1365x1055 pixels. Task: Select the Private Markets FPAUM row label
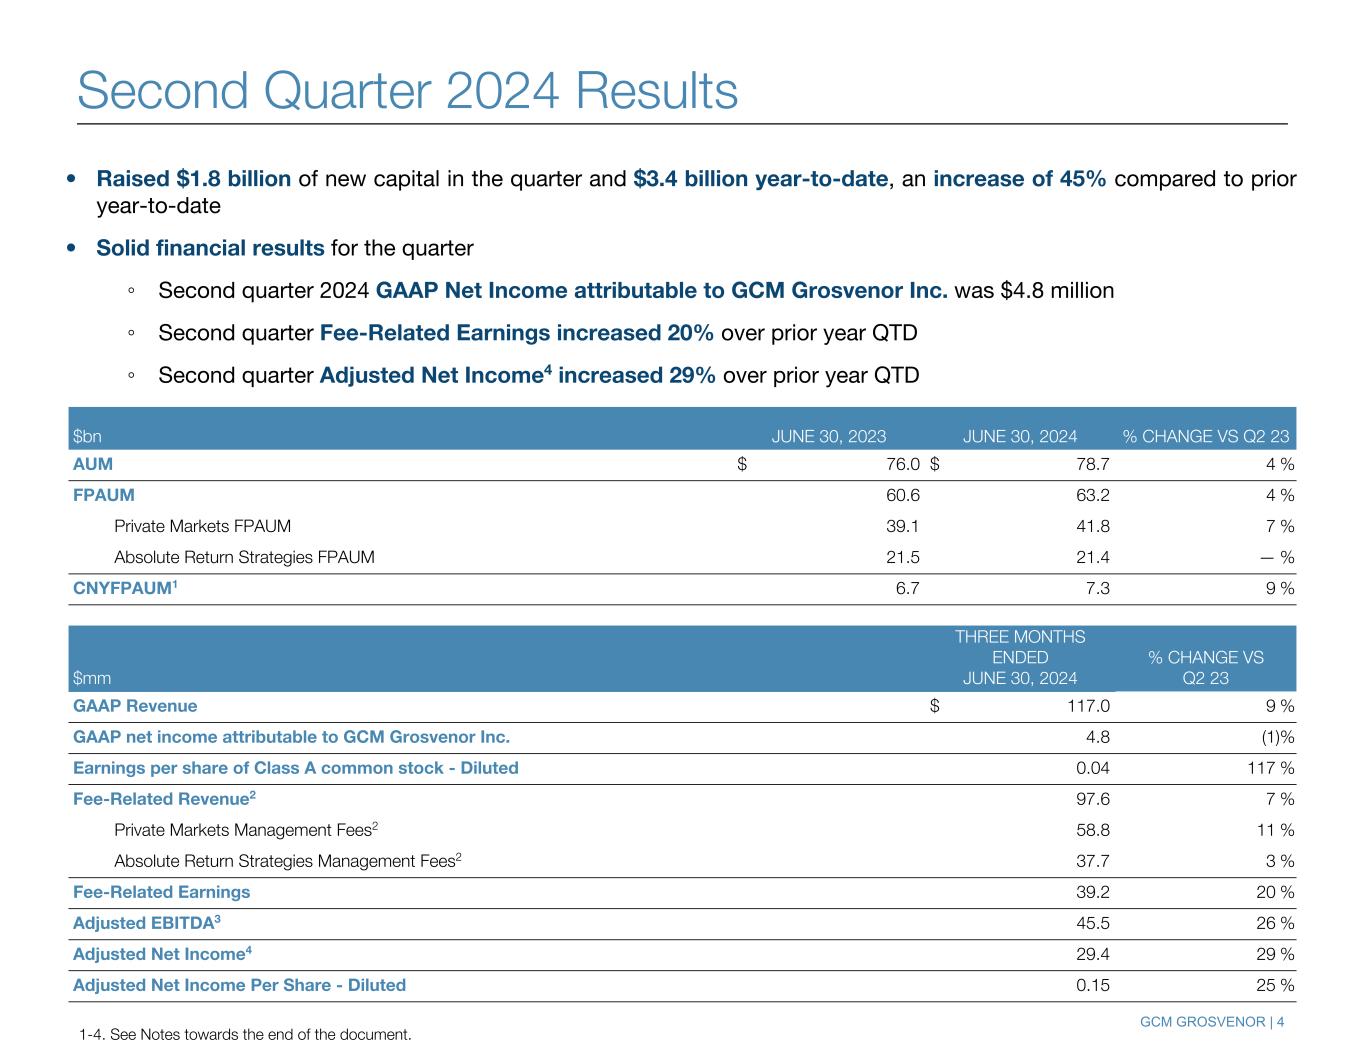(x=202, y=526)
